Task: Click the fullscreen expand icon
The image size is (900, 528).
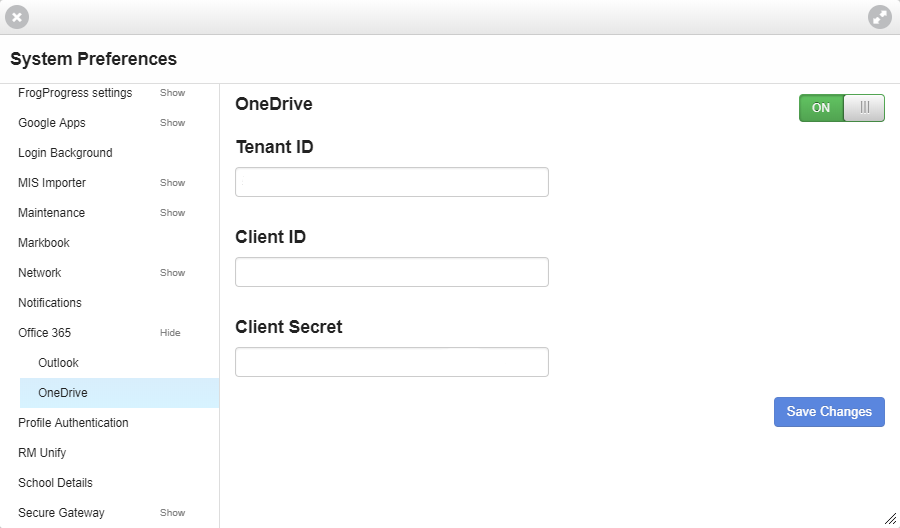Action: point(880,17)
